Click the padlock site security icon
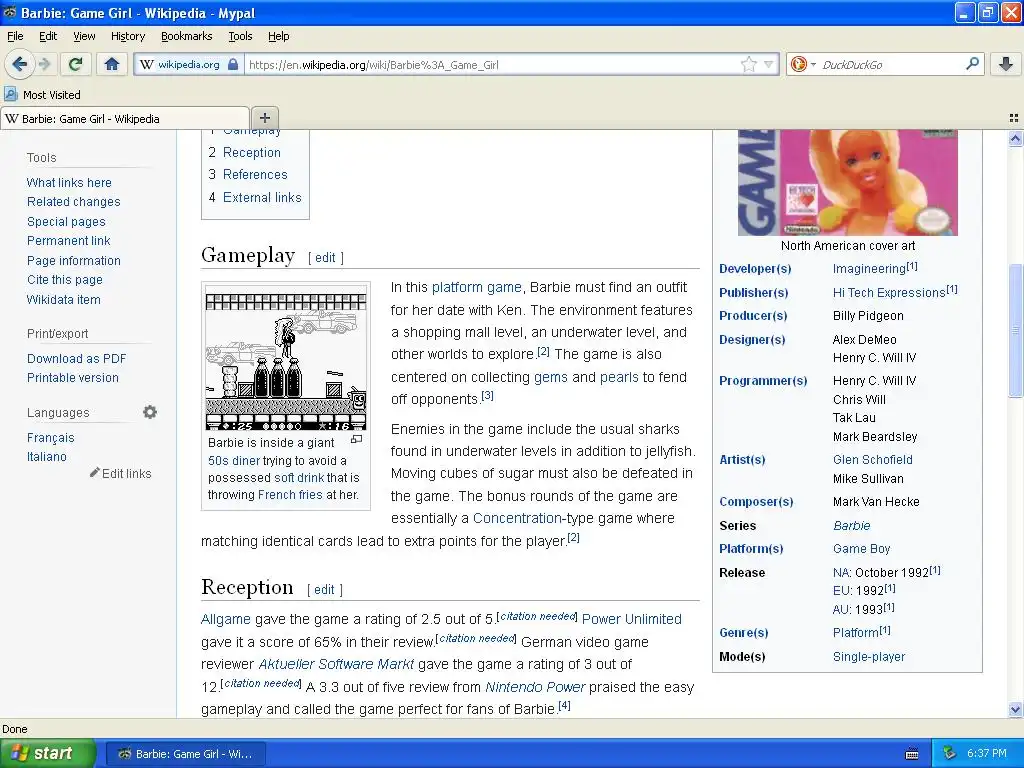Image resolution: width=1024 pixels, height=768 pixels. click(233, 65)
